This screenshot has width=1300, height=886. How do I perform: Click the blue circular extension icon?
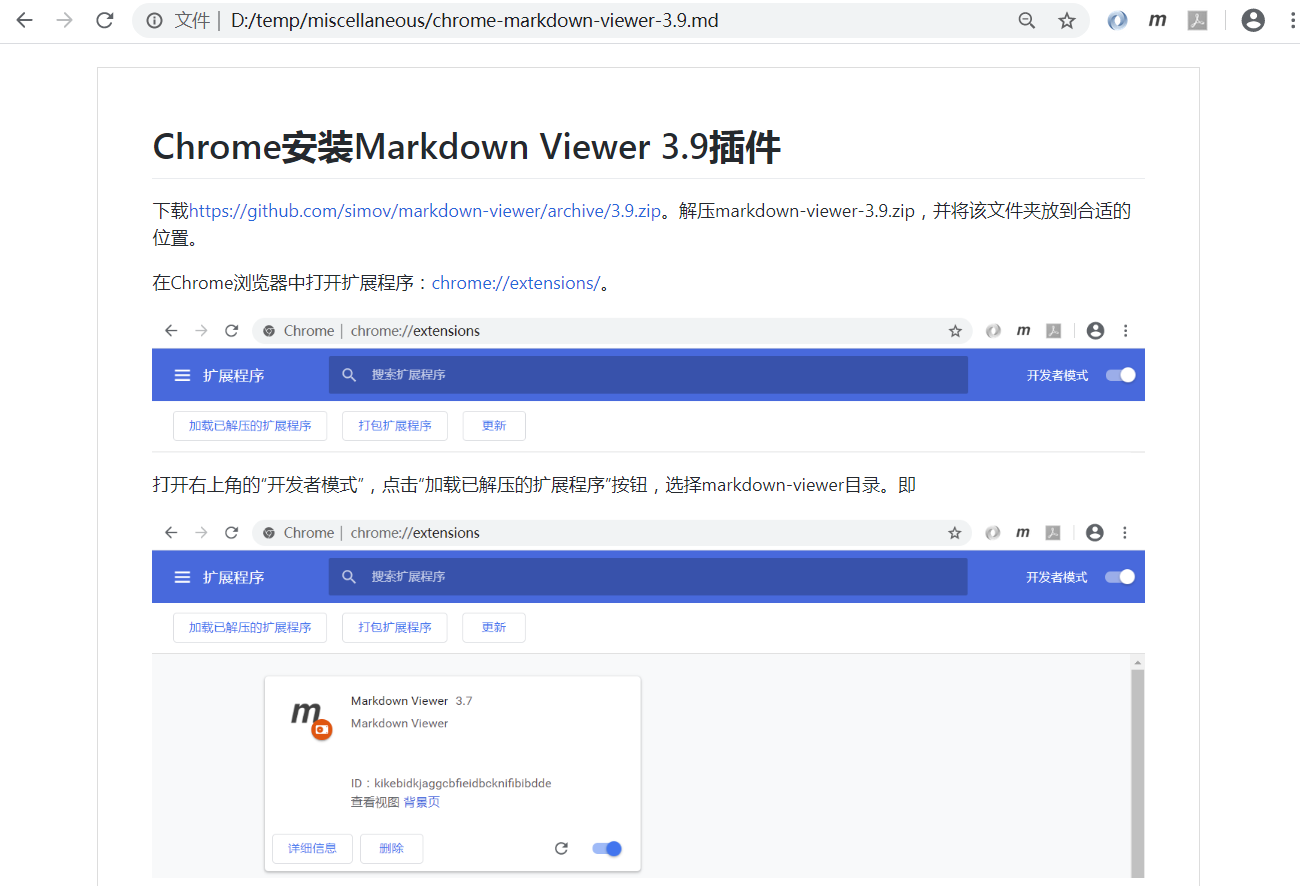click(x=1117, y=20)
